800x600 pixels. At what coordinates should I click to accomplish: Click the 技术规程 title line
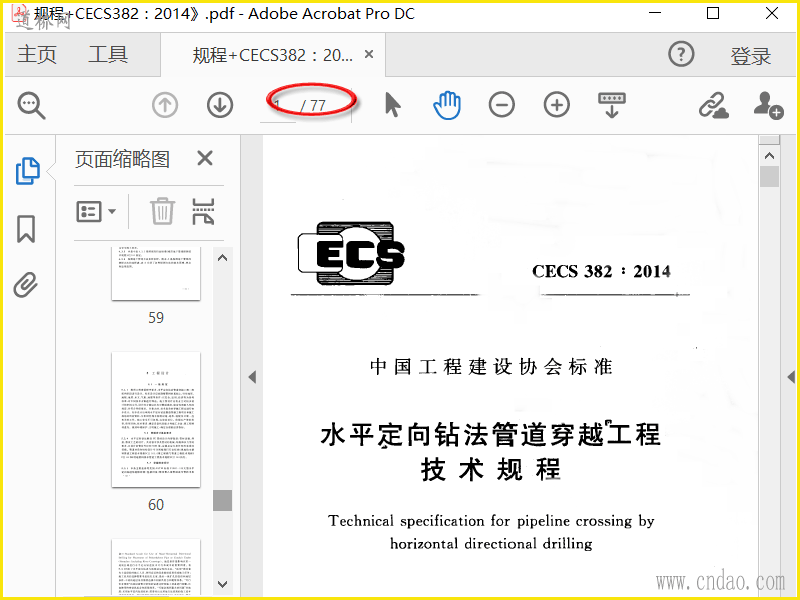tap(491, 469)
